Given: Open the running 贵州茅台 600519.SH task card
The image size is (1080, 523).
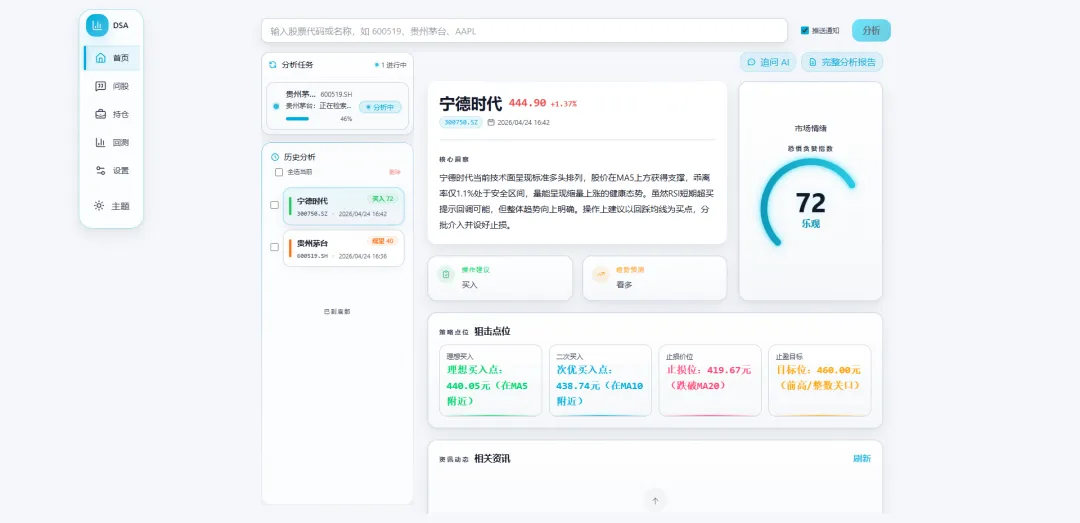Looking at the screenshot, I should [338, 106].
